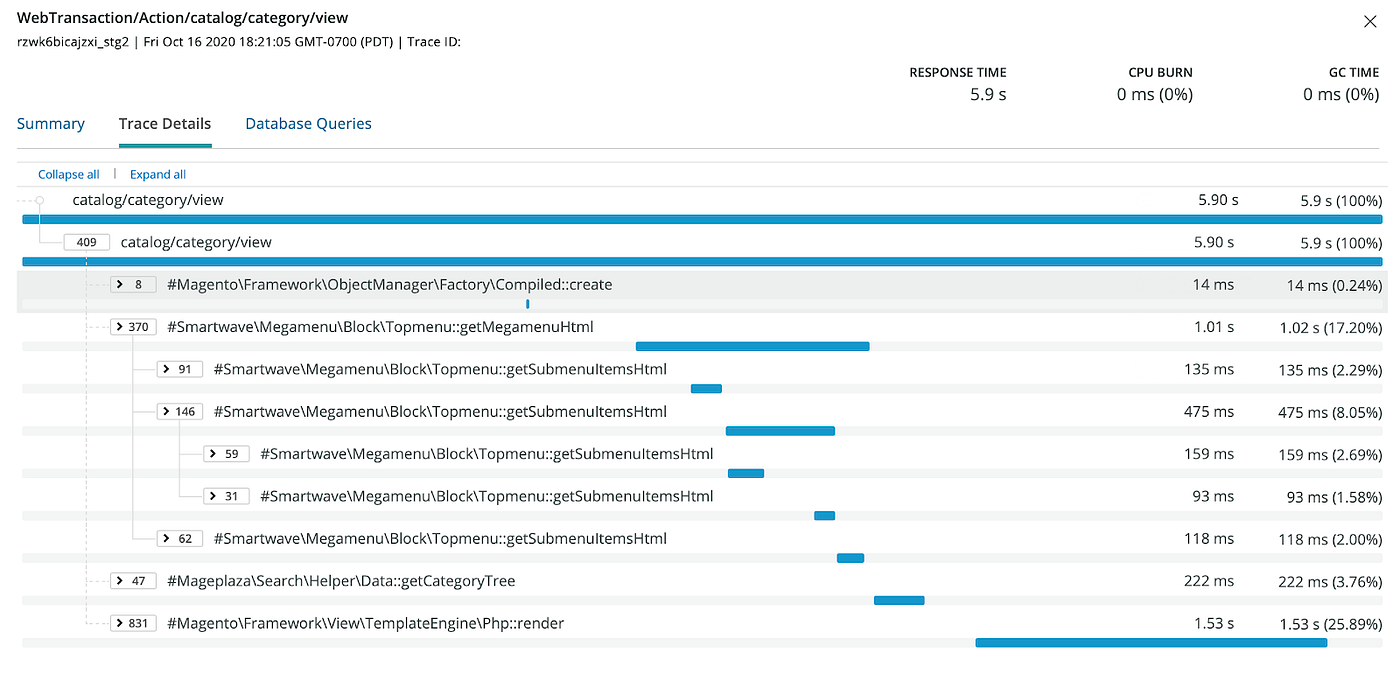Click the 1.02 s (17.20%) value
The height and width of the screenshot is (697, 1400).
click(1331, 328)
